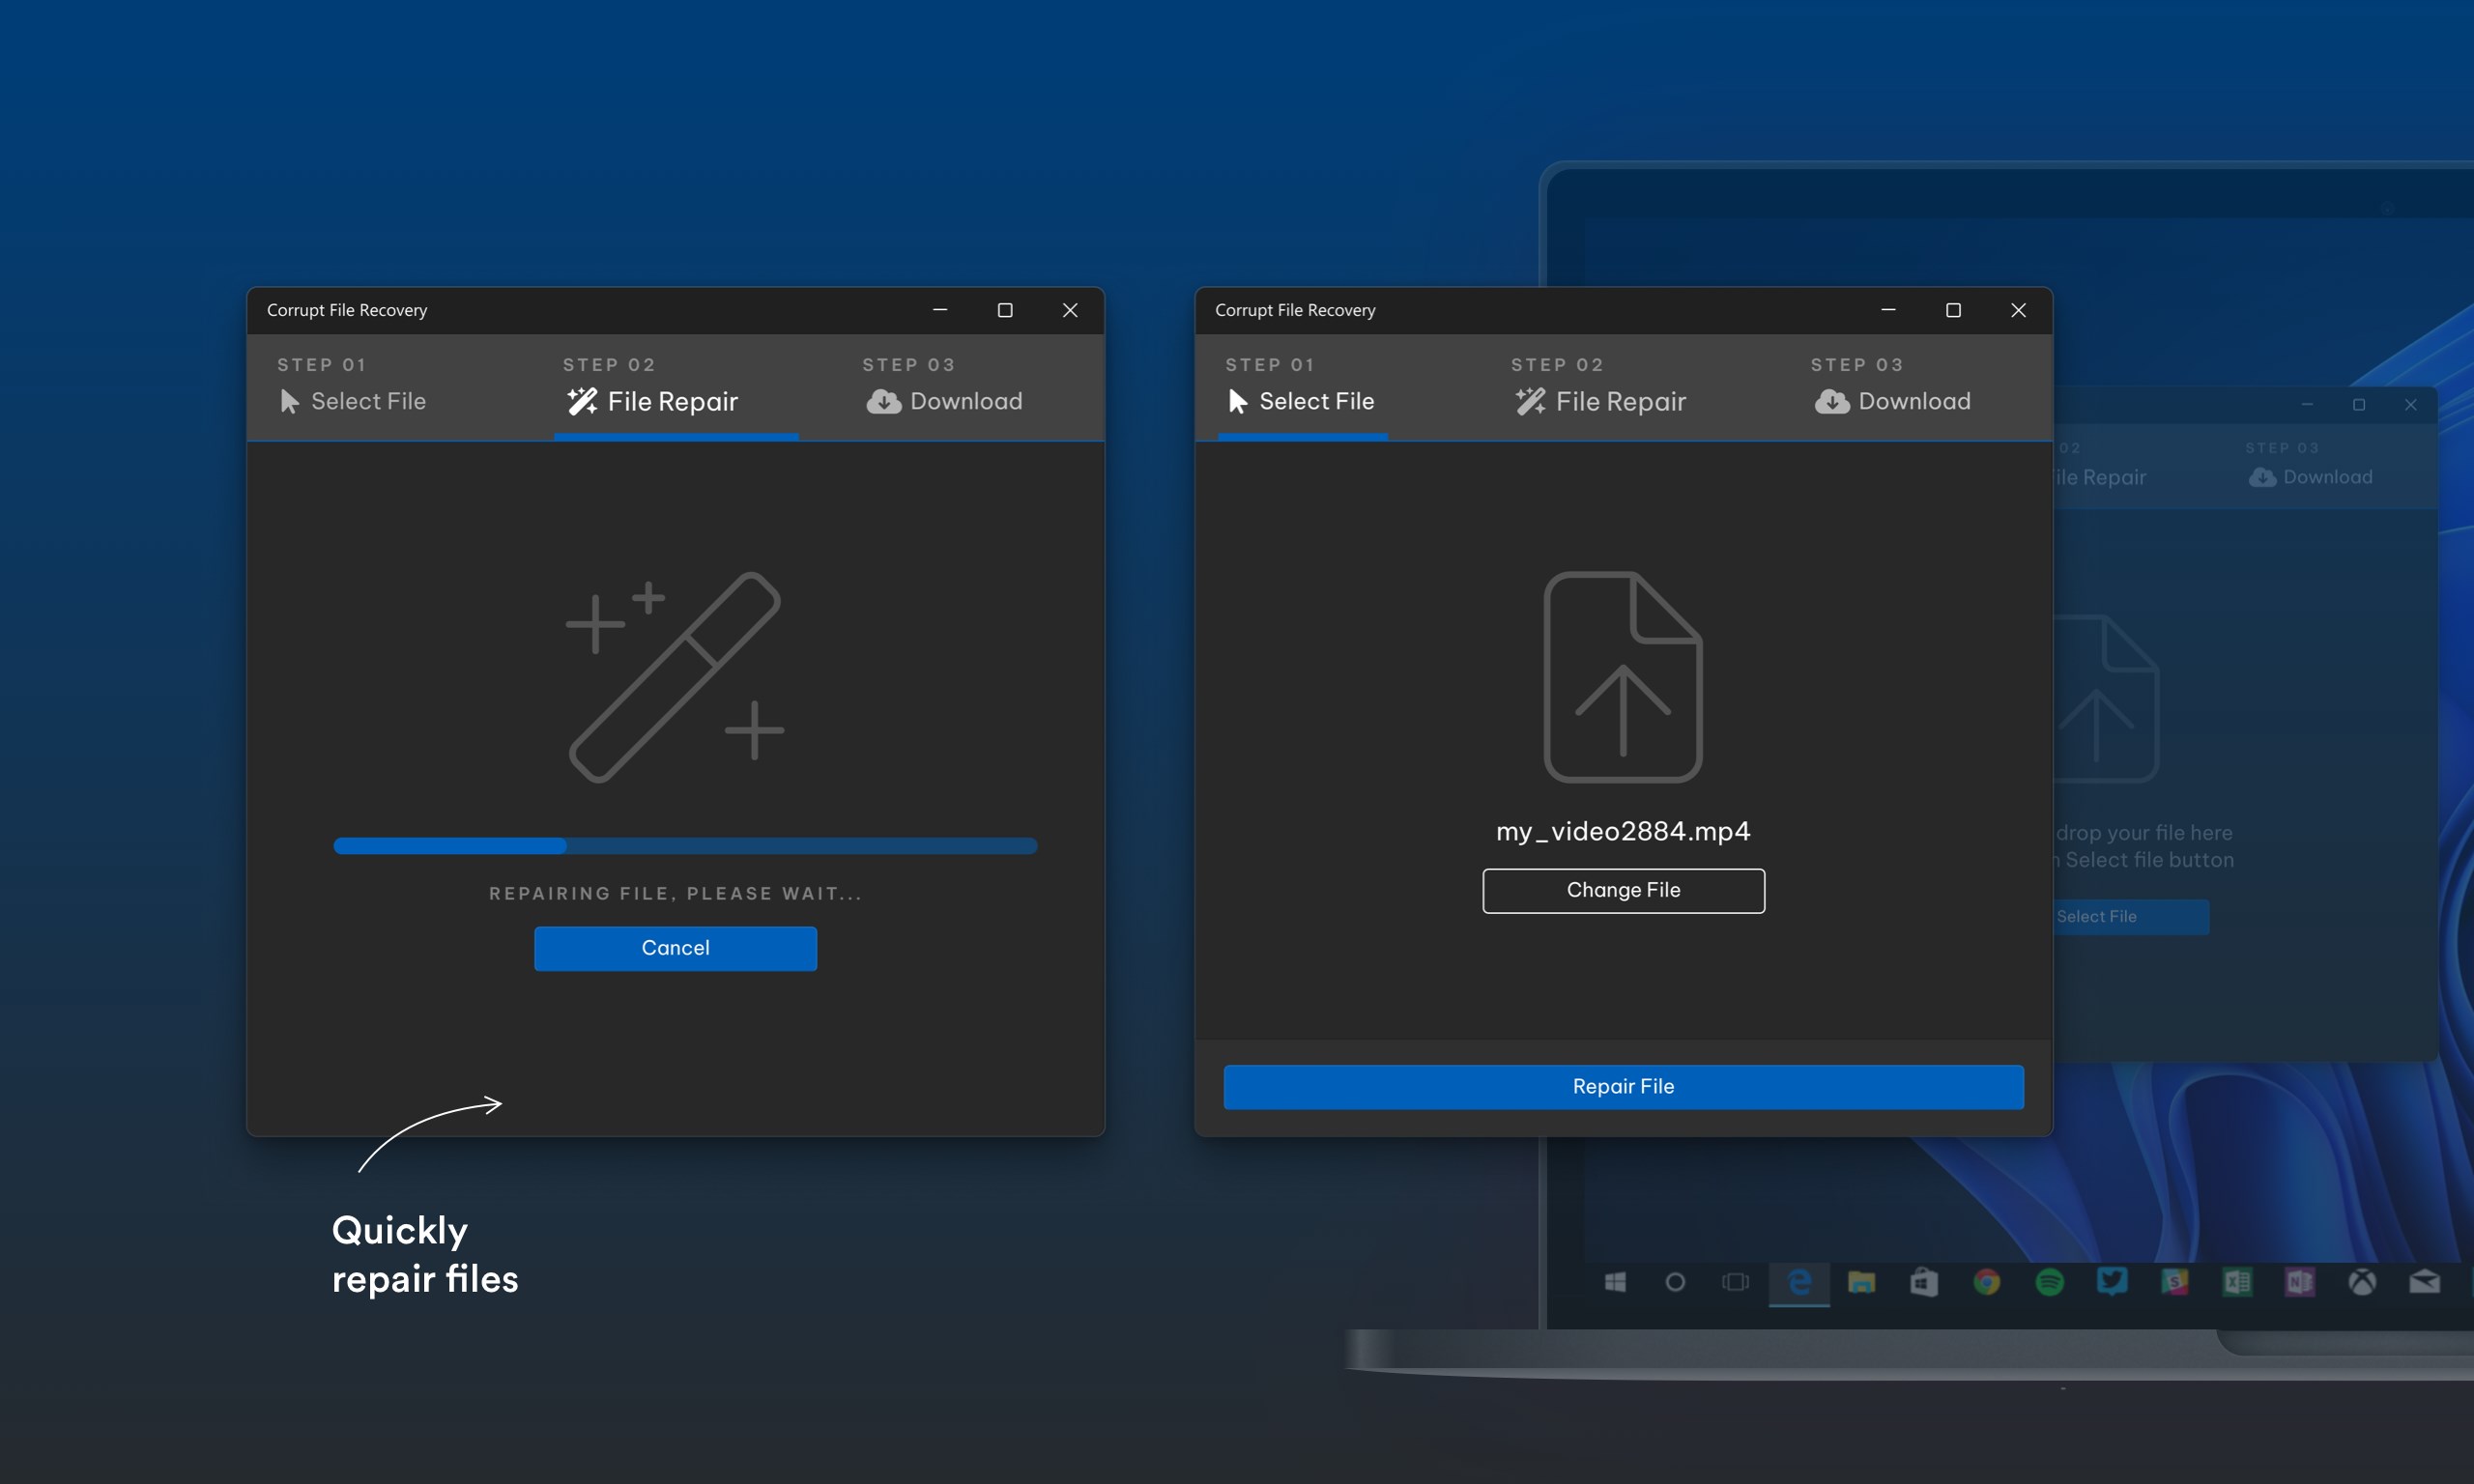Click the repairing file progress bar
This screenshot has height=1484, width=2474.
tap(685, 846)
